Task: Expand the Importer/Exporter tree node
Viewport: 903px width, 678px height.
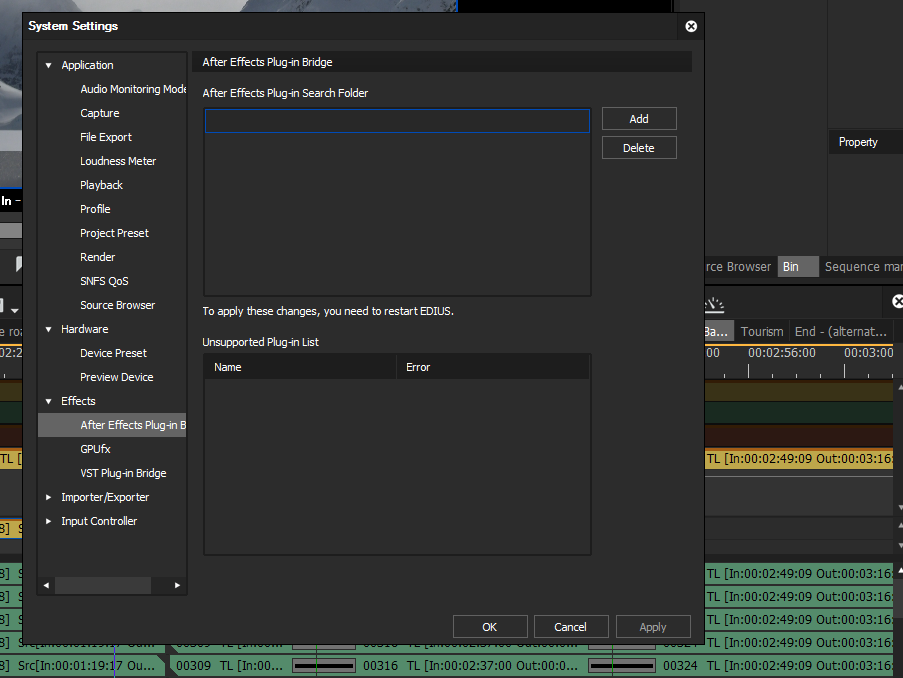Action: 48,497
